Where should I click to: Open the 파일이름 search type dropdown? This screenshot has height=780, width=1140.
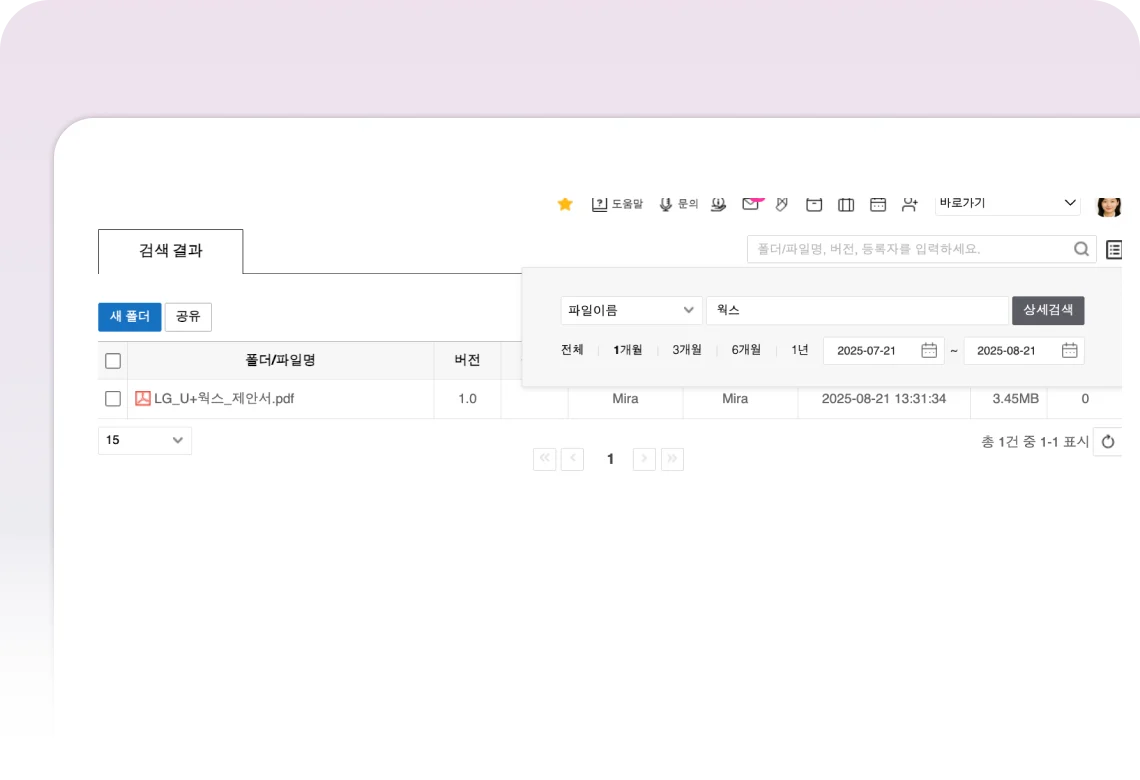(631, 310)
